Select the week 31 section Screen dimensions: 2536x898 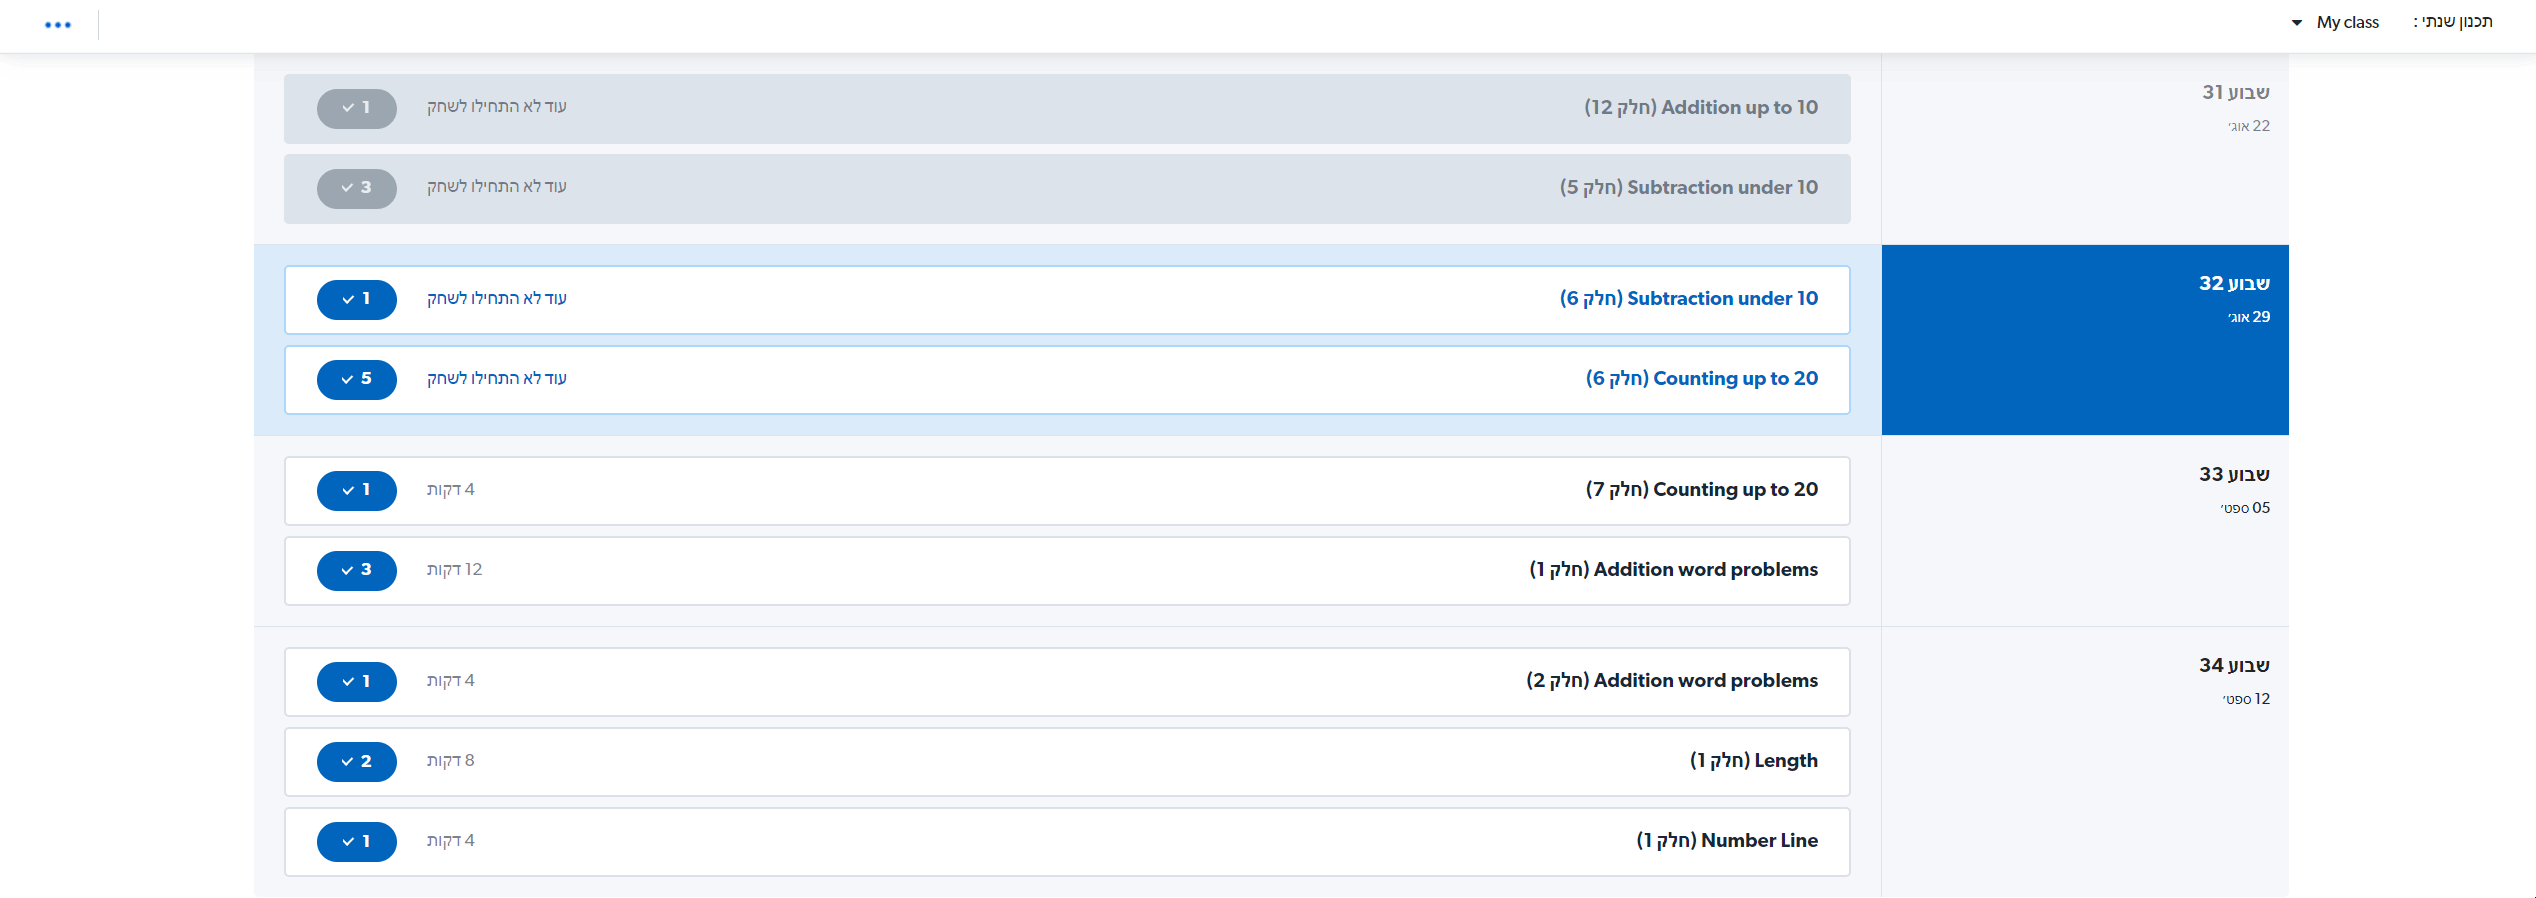pyautogui.click(x=2085, y=149)
